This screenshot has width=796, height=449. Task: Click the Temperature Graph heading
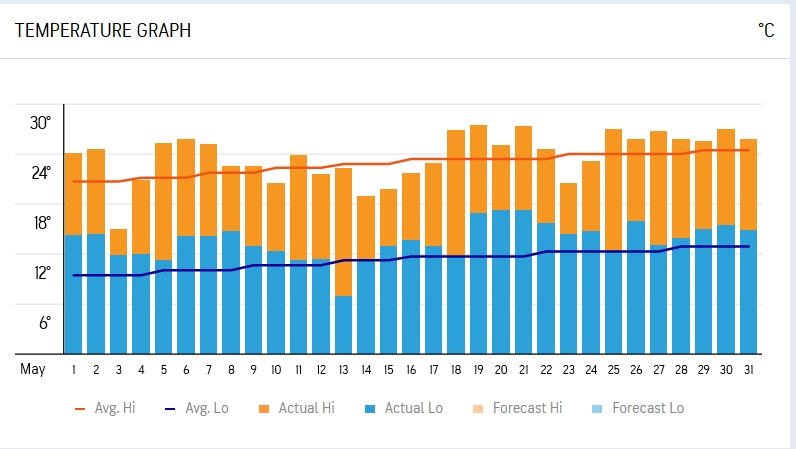pos(103,31)
